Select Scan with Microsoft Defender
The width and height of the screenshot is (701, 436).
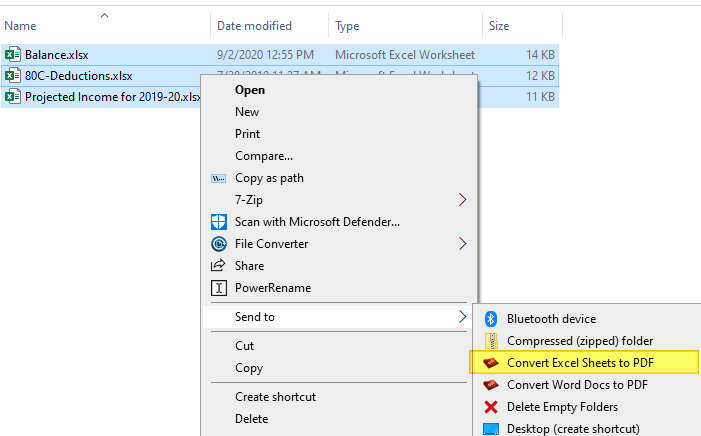pyautogui.click(x=317, y=222)
